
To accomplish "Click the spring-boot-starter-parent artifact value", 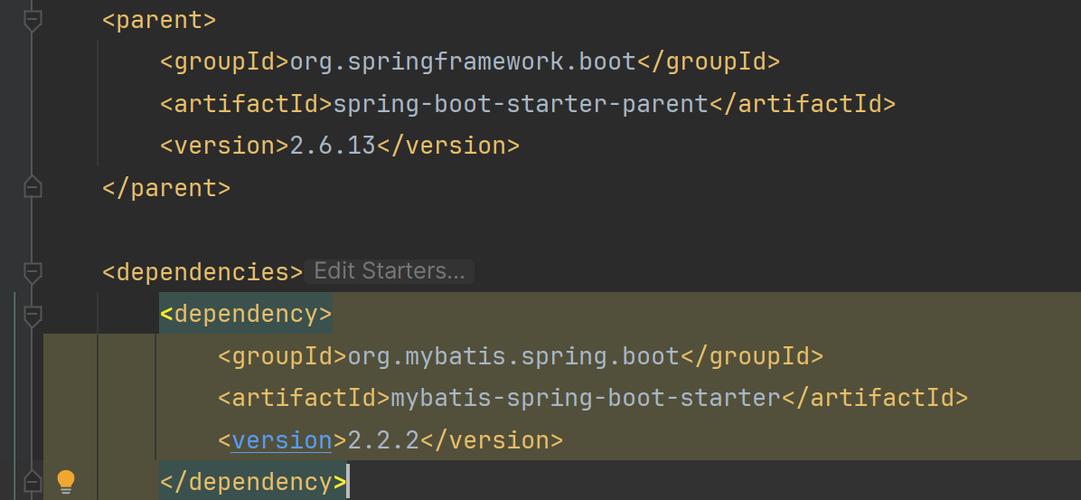I will (521, 104).
